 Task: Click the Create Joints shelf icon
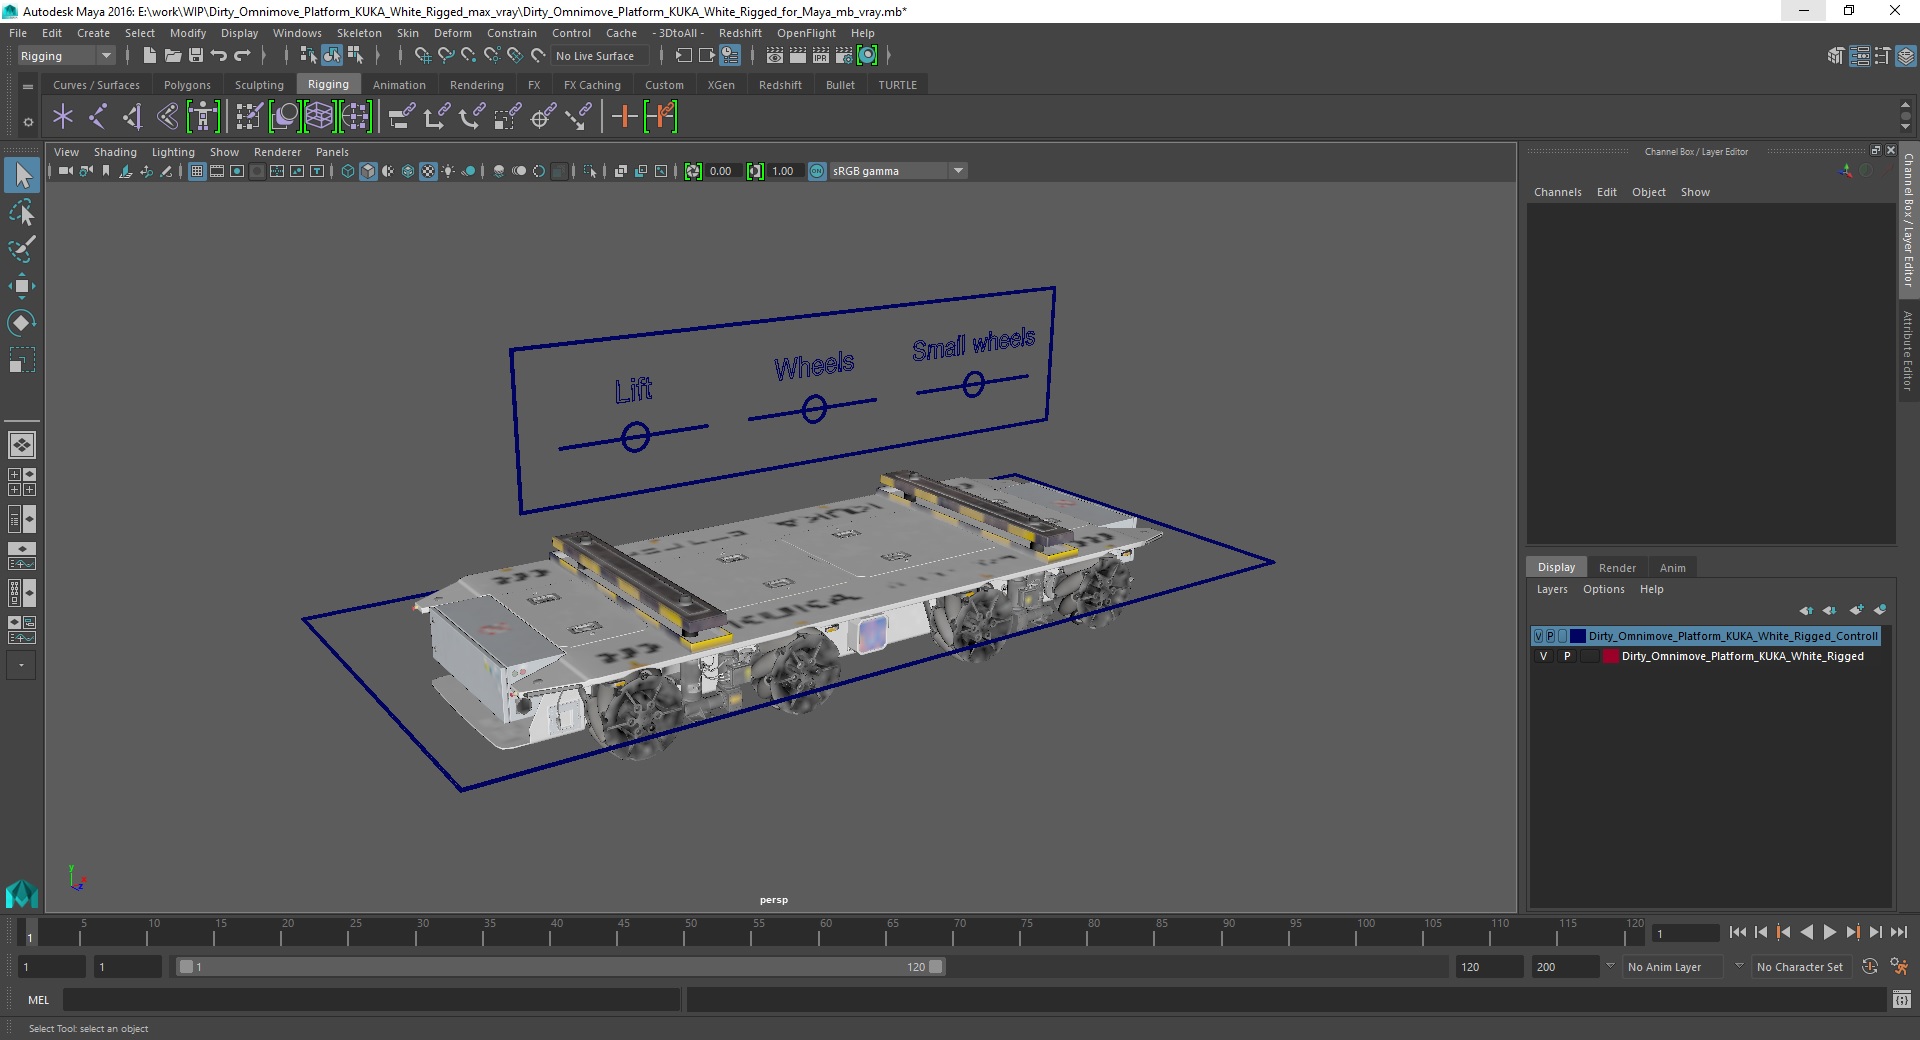pos(97,117)
